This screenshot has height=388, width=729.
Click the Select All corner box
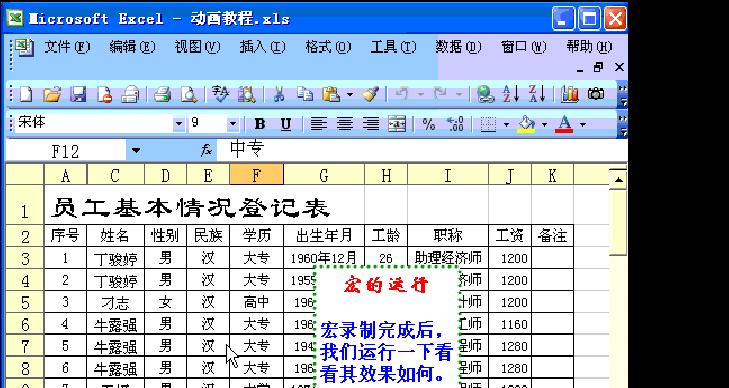click(25, 175)
